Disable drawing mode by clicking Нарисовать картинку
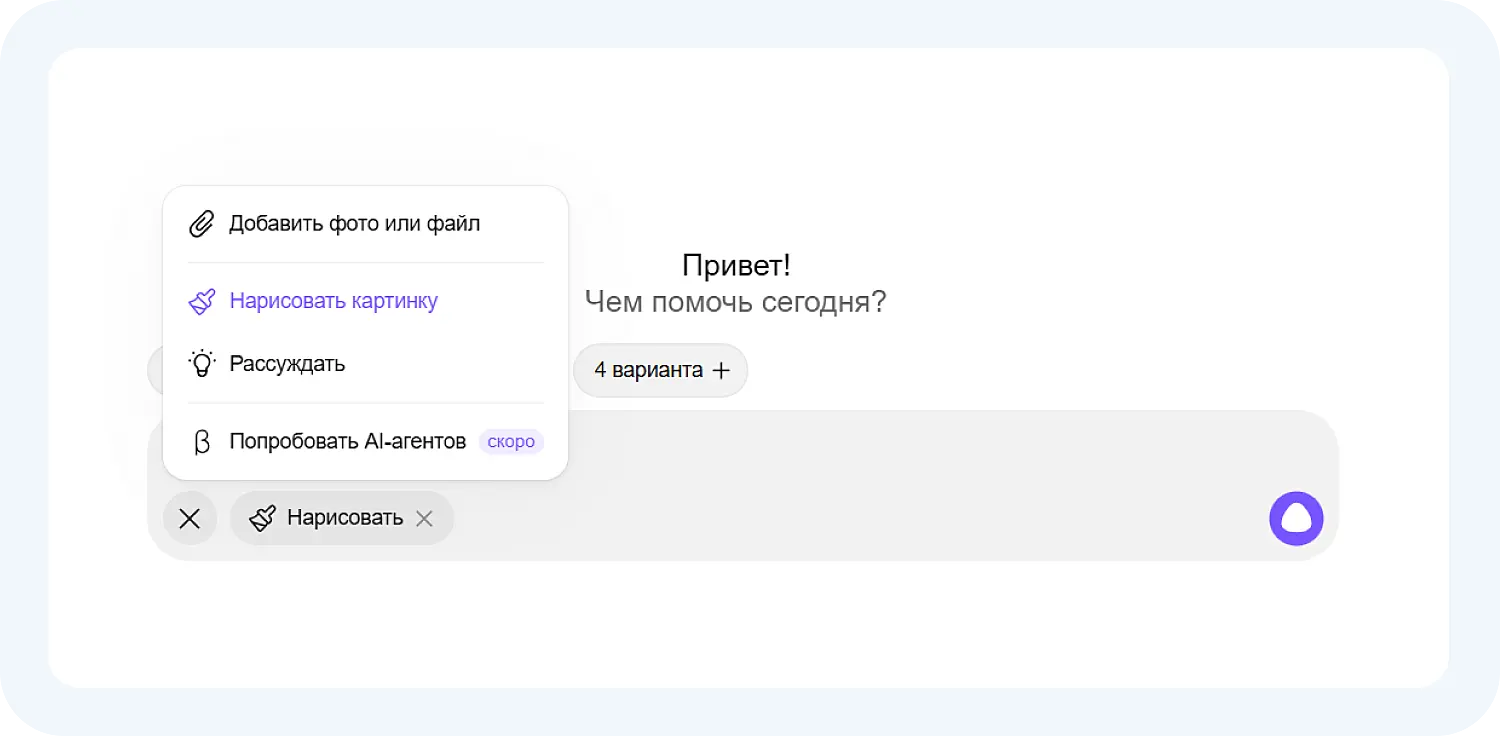The height and width of the screenshot is (736, 1500). pos(334,301)
